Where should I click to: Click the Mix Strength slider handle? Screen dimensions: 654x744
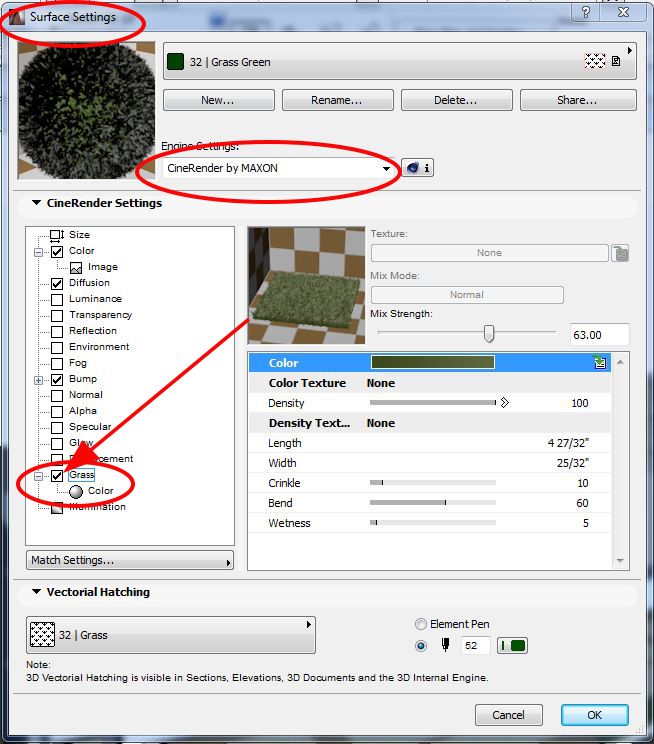coord(489,333)
